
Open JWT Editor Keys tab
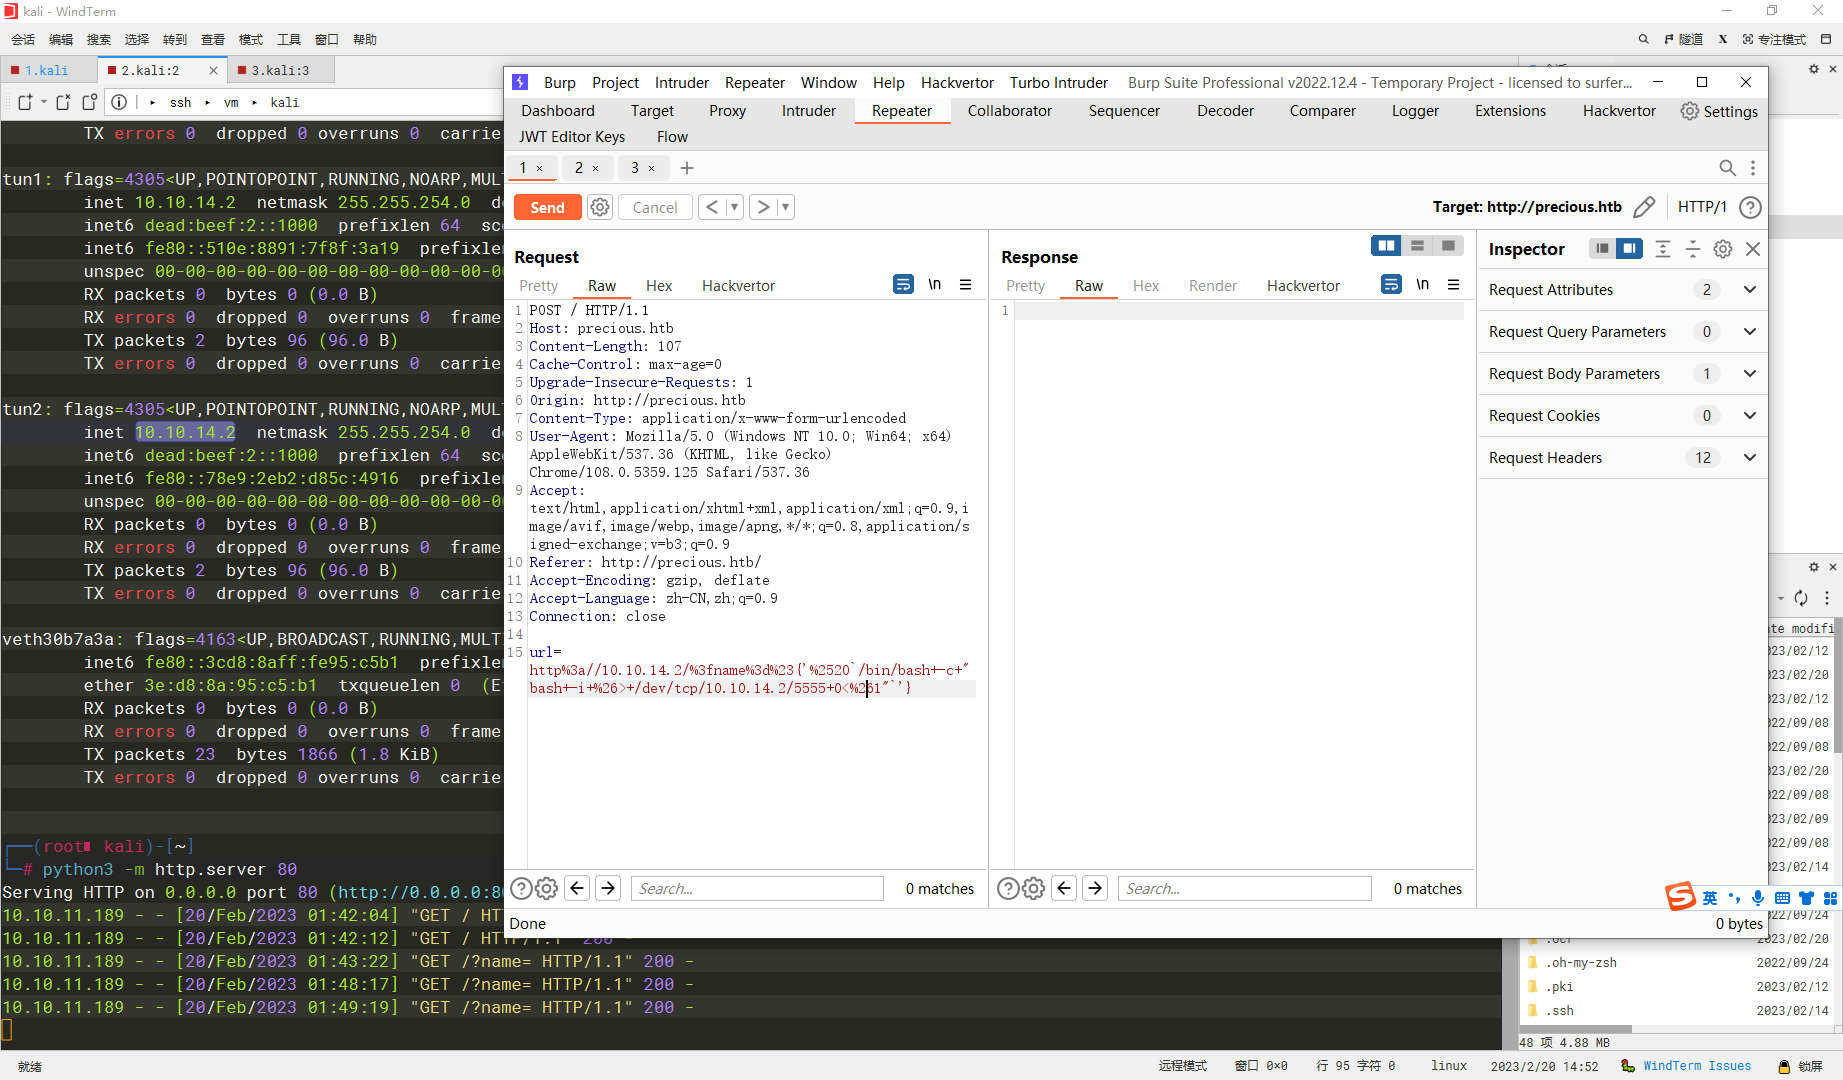click(571, 137)
